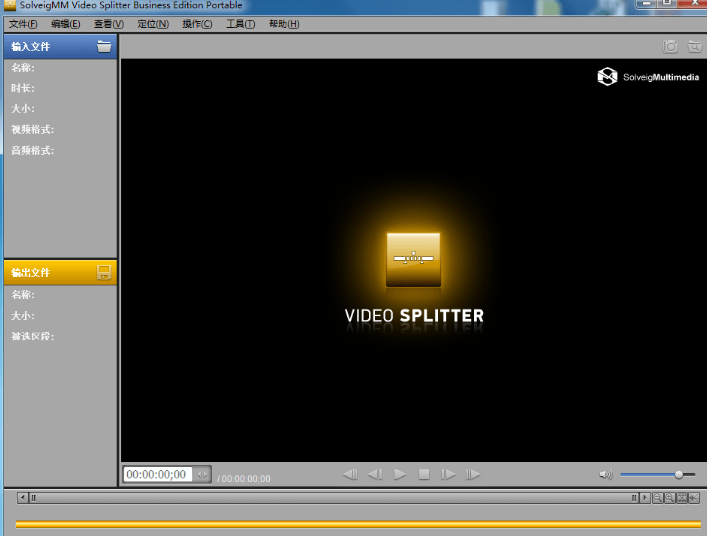Click the arrows beside the time field

(x=202, y=475)
